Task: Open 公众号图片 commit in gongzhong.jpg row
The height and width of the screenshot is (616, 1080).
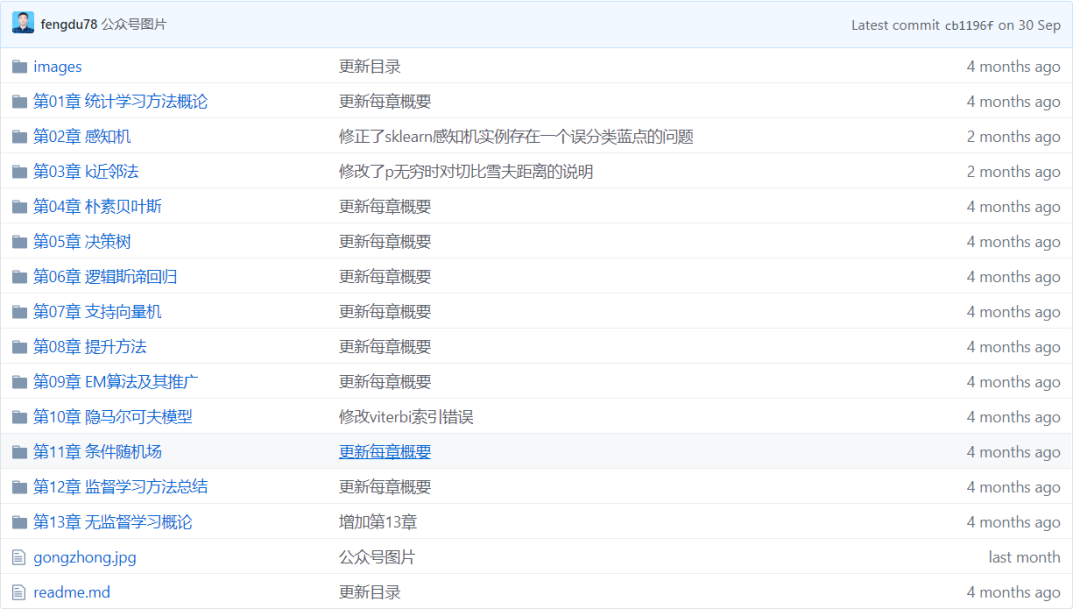Action: tap(377, 557)
